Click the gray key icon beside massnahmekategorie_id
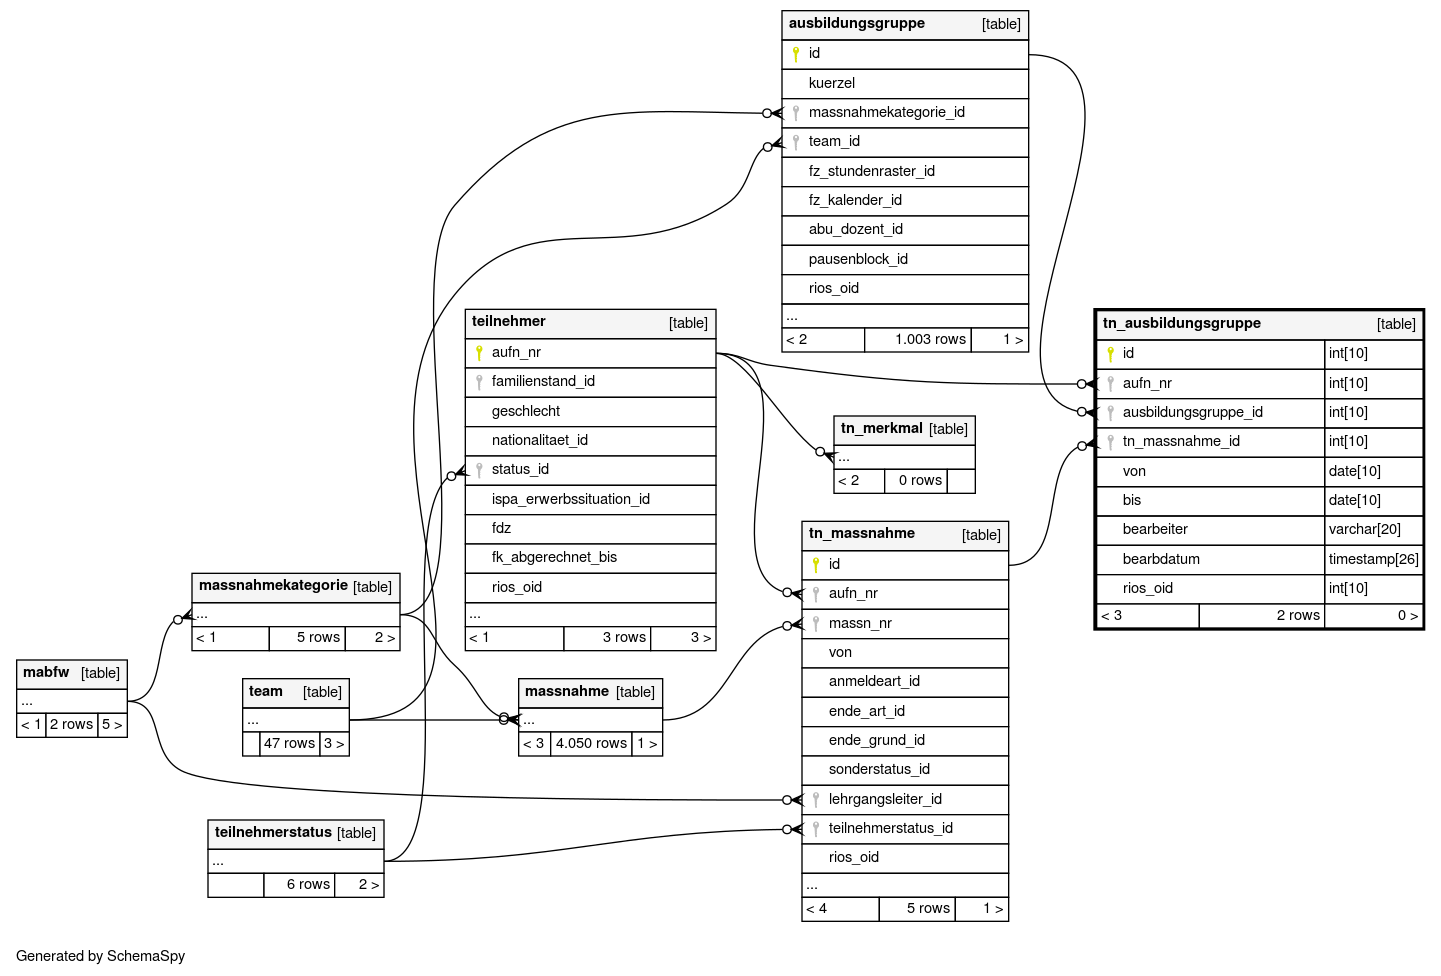 (796, 113)
